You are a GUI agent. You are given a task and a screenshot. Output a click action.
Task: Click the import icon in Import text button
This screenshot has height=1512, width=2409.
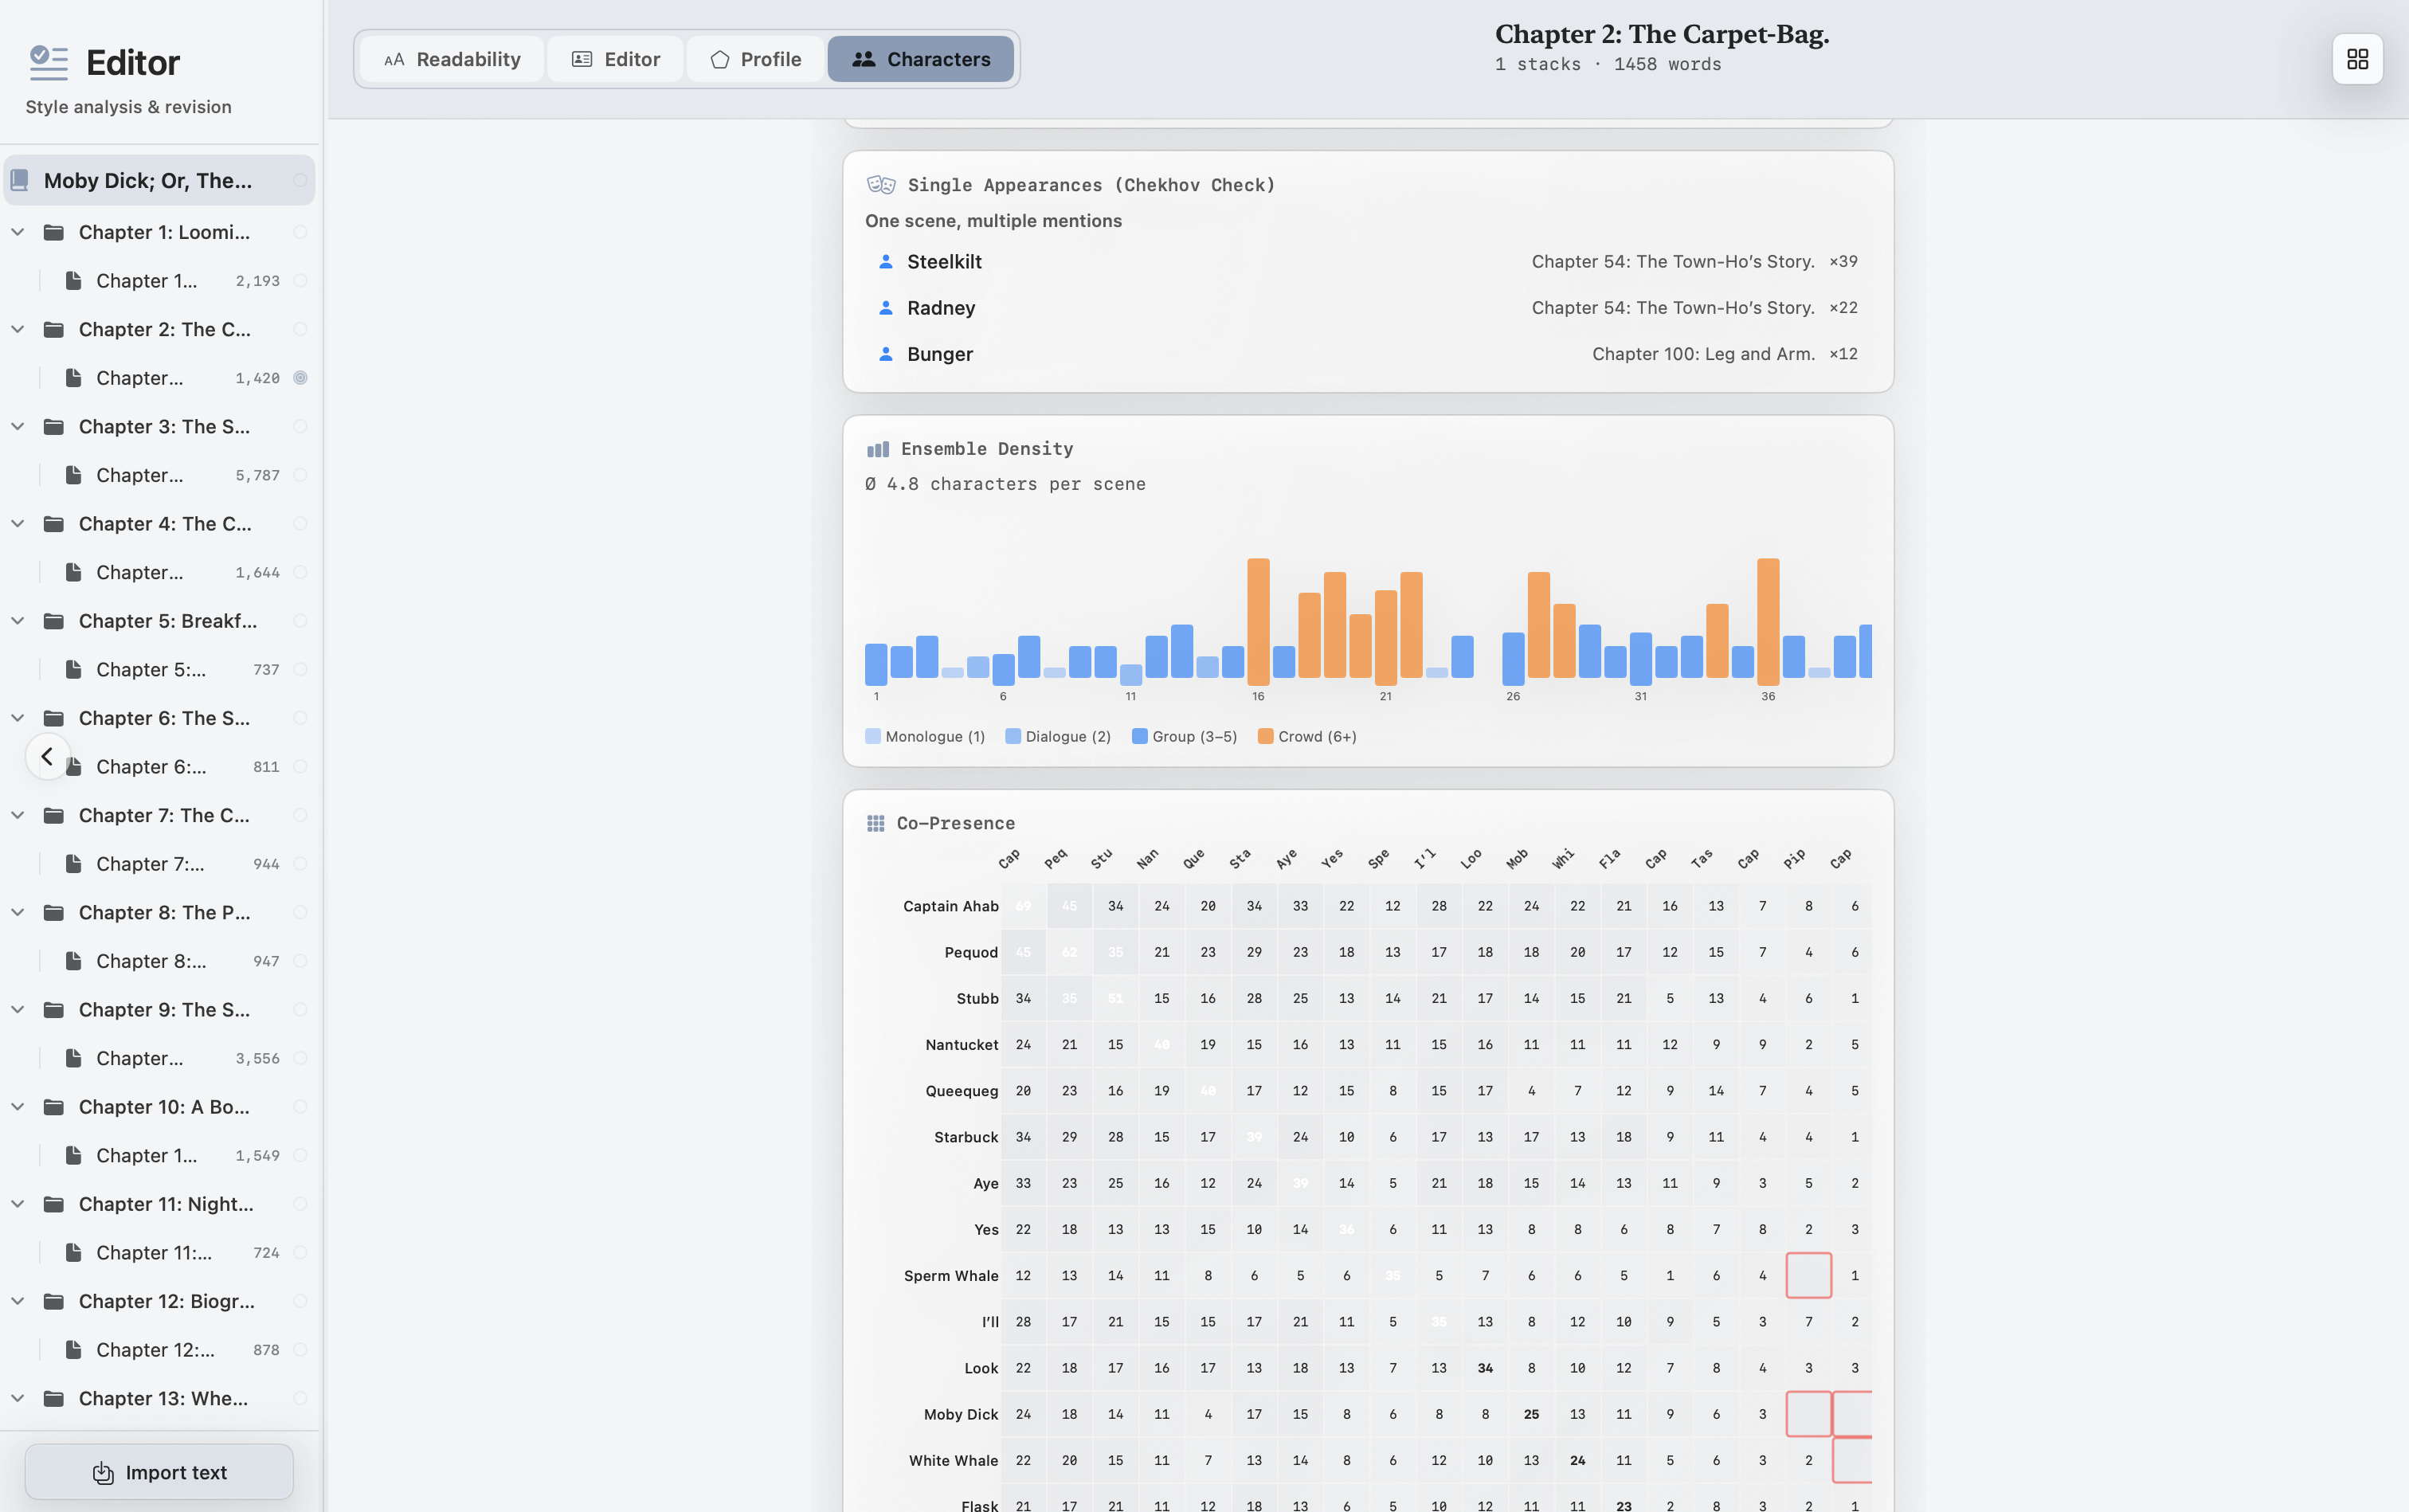(103, 1472)
